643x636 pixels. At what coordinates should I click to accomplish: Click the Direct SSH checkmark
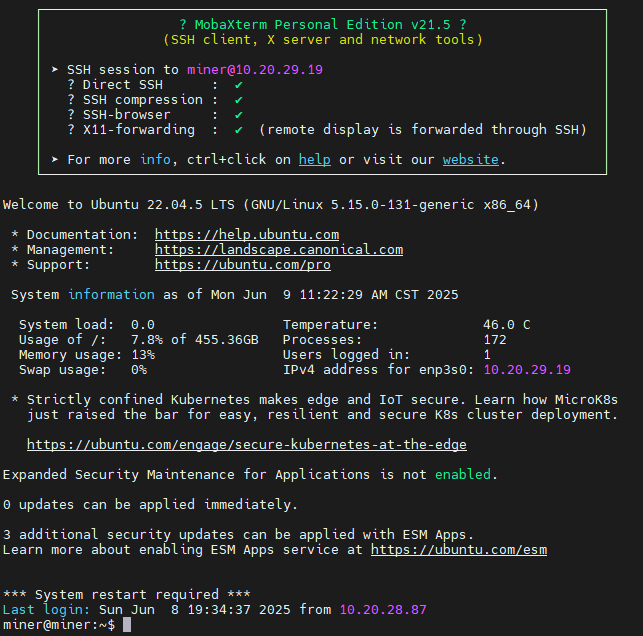(x=238, y=85)
